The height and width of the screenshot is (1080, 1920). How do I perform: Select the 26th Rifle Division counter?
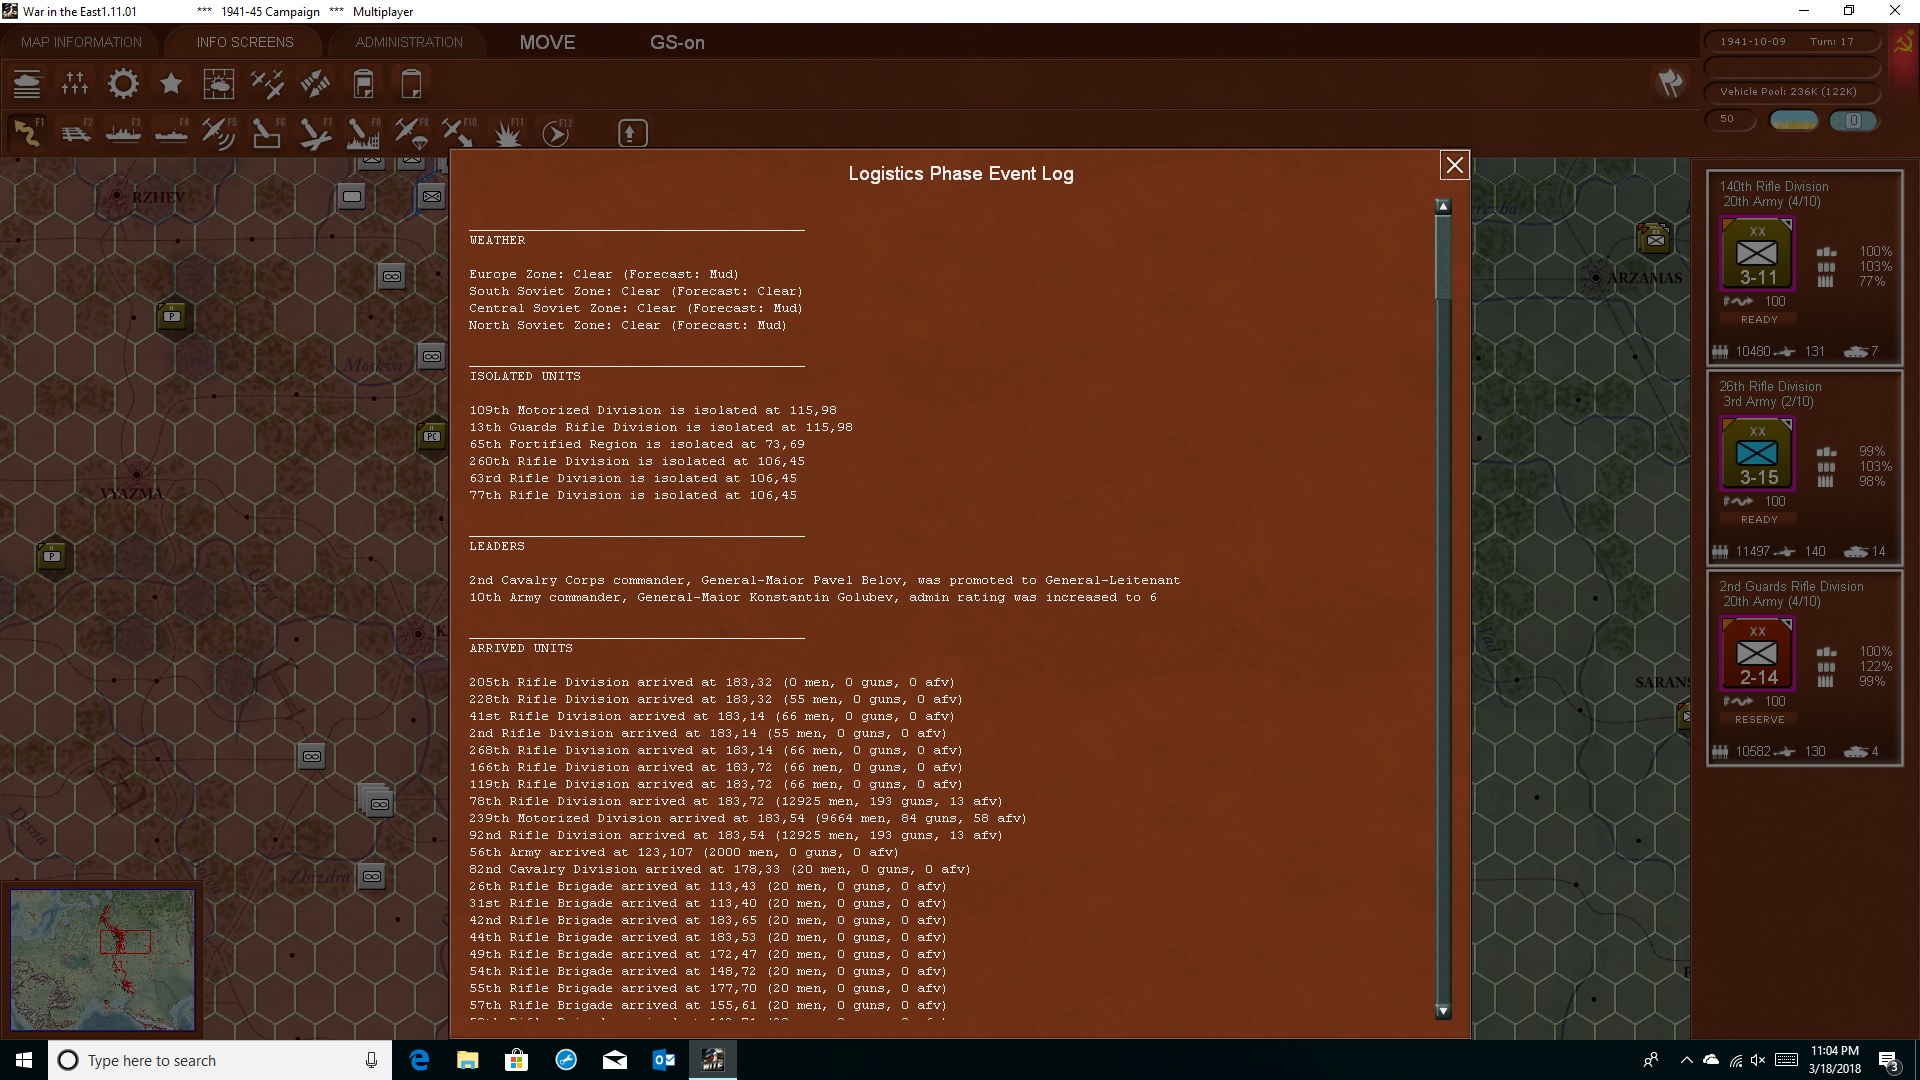1757,454
